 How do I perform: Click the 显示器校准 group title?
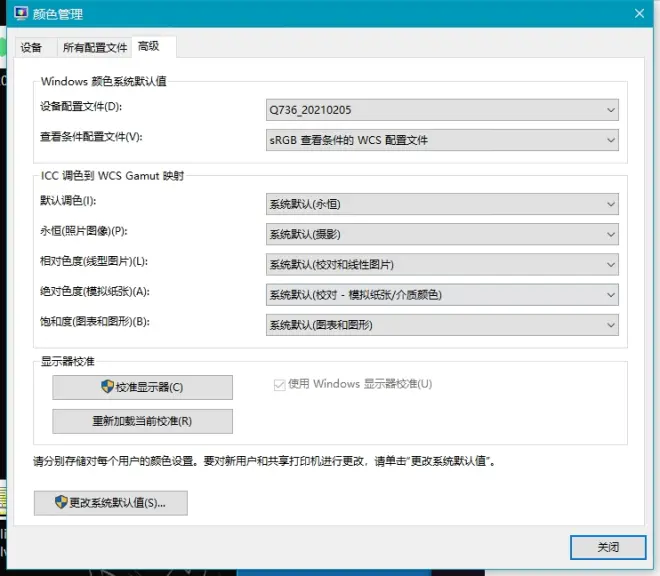(67, 361)
